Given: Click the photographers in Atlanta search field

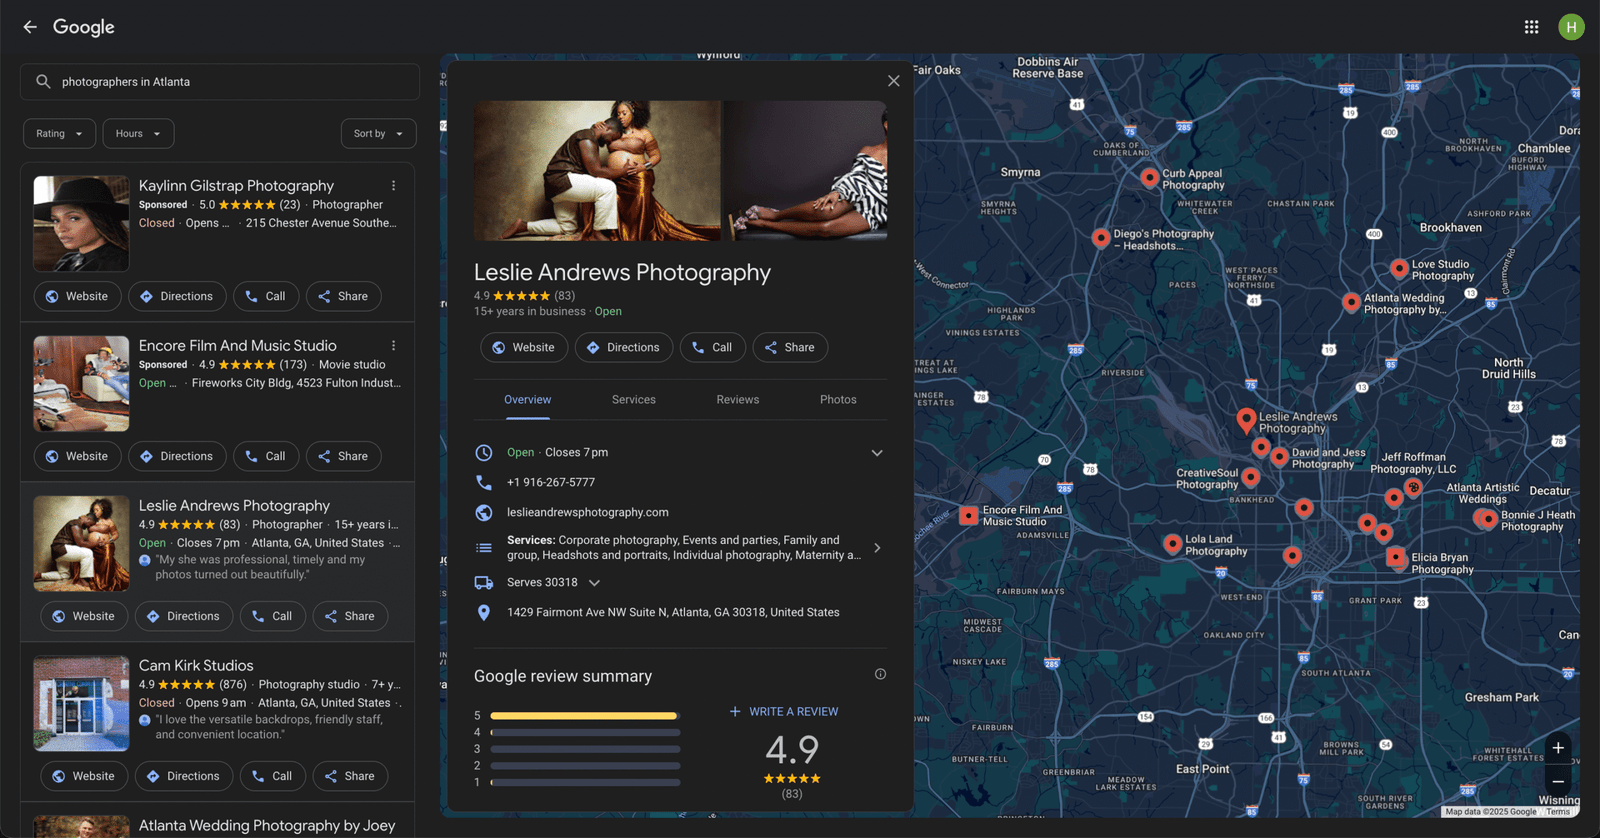Looking at the screenshot, I should coord(220,82).
